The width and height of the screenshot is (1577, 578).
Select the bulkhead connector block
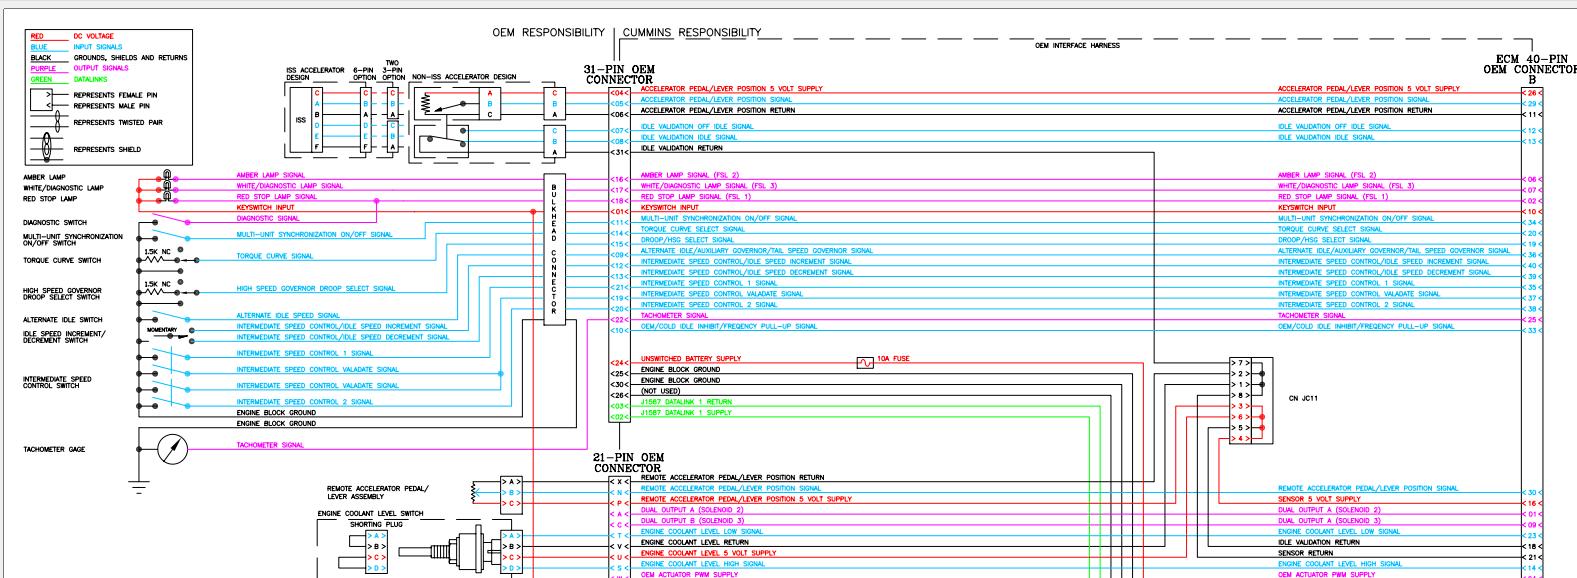pos(553,250)
